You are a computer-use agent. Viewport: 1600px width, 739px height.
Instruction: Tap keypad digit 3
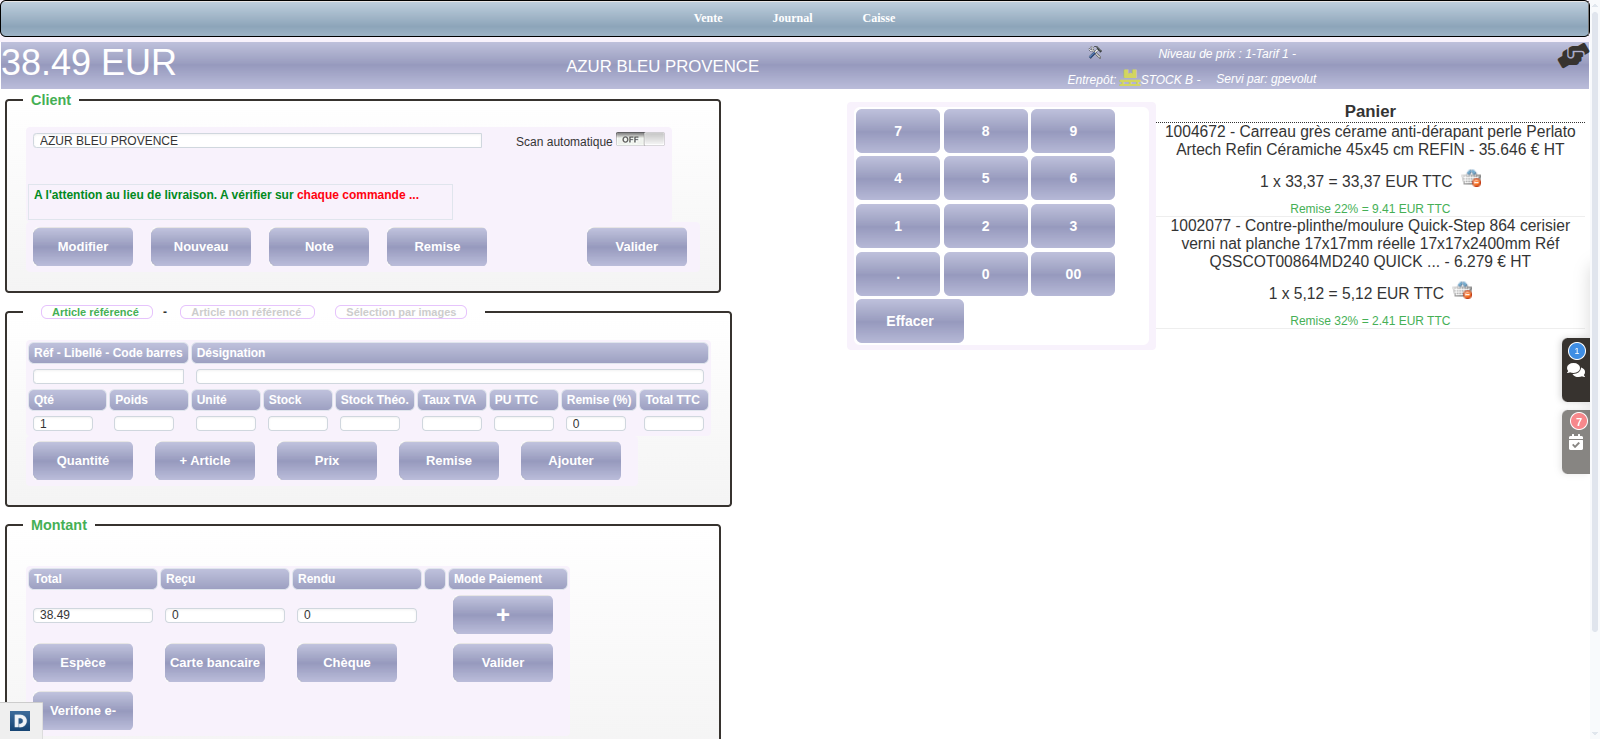pos(1073,226)
